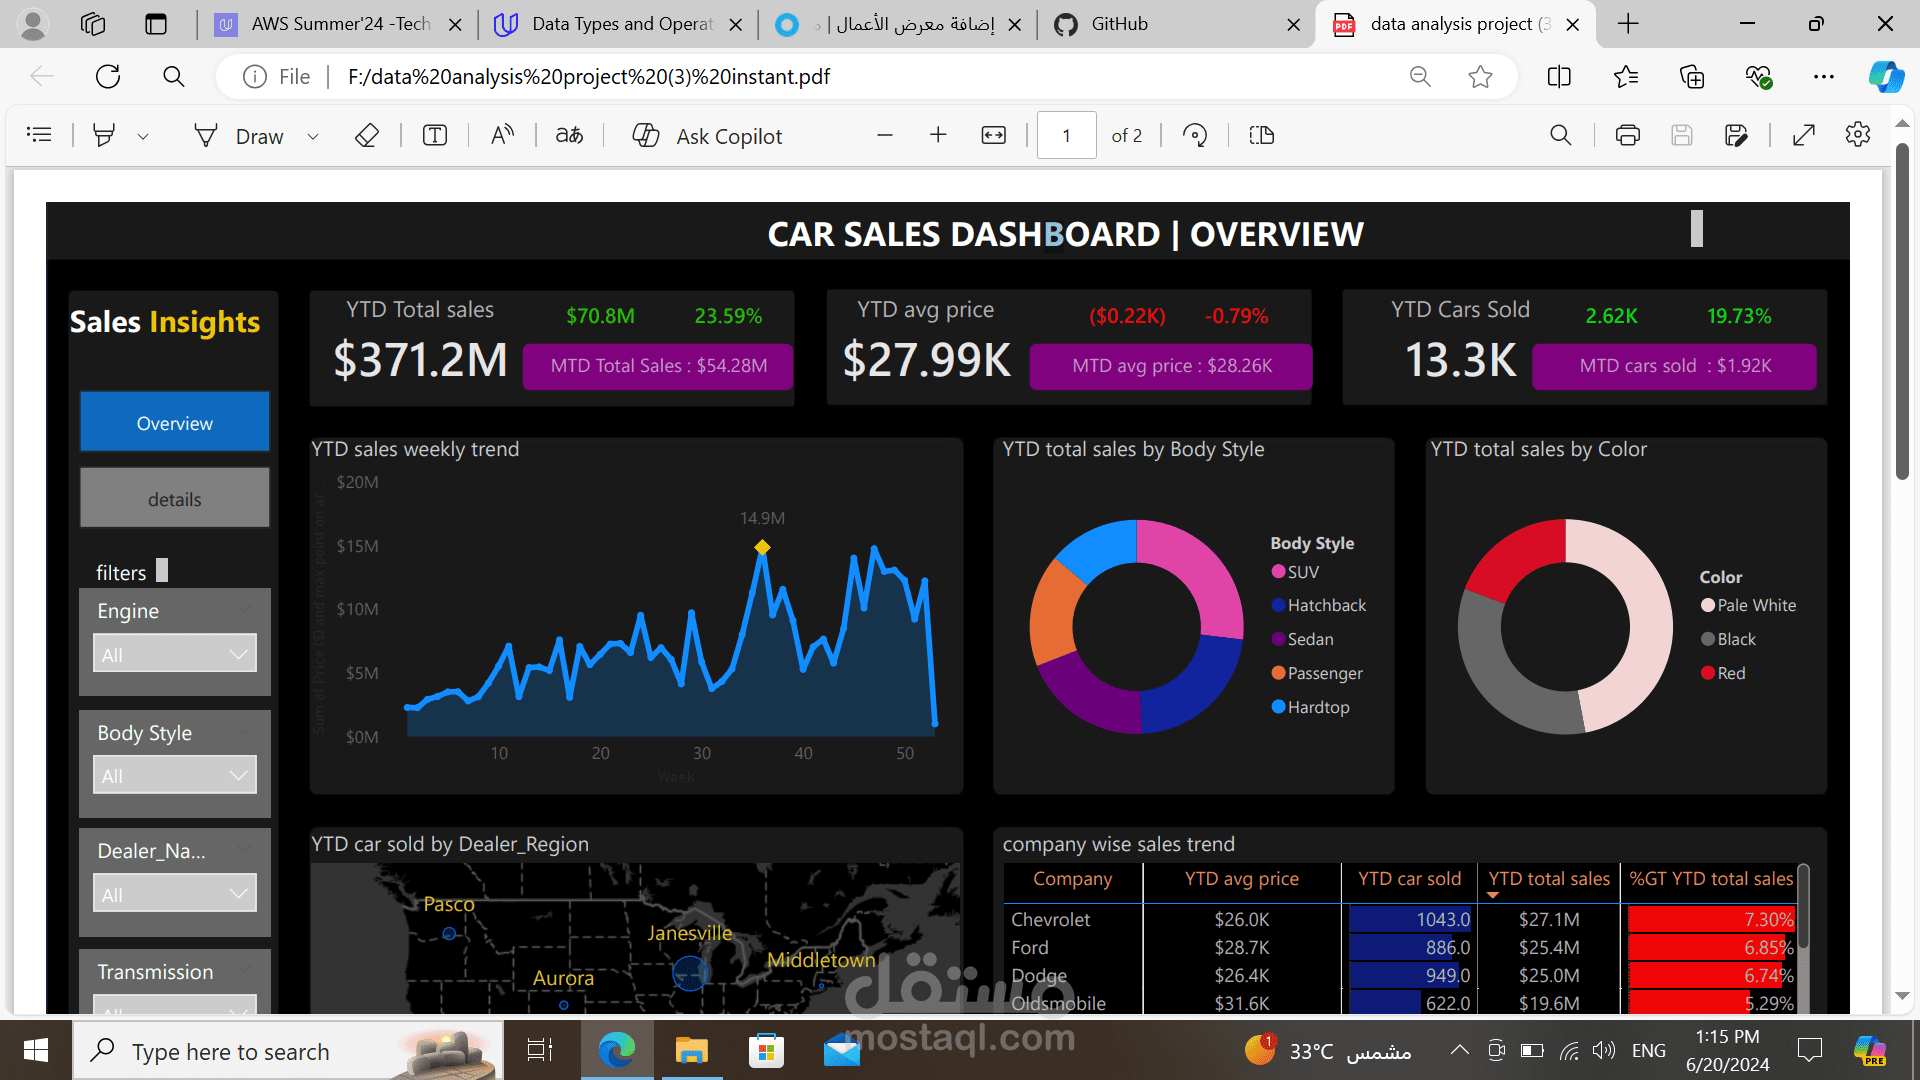Click the Fit to width icon
The image size is (1920, 1080).
[993, 135]
